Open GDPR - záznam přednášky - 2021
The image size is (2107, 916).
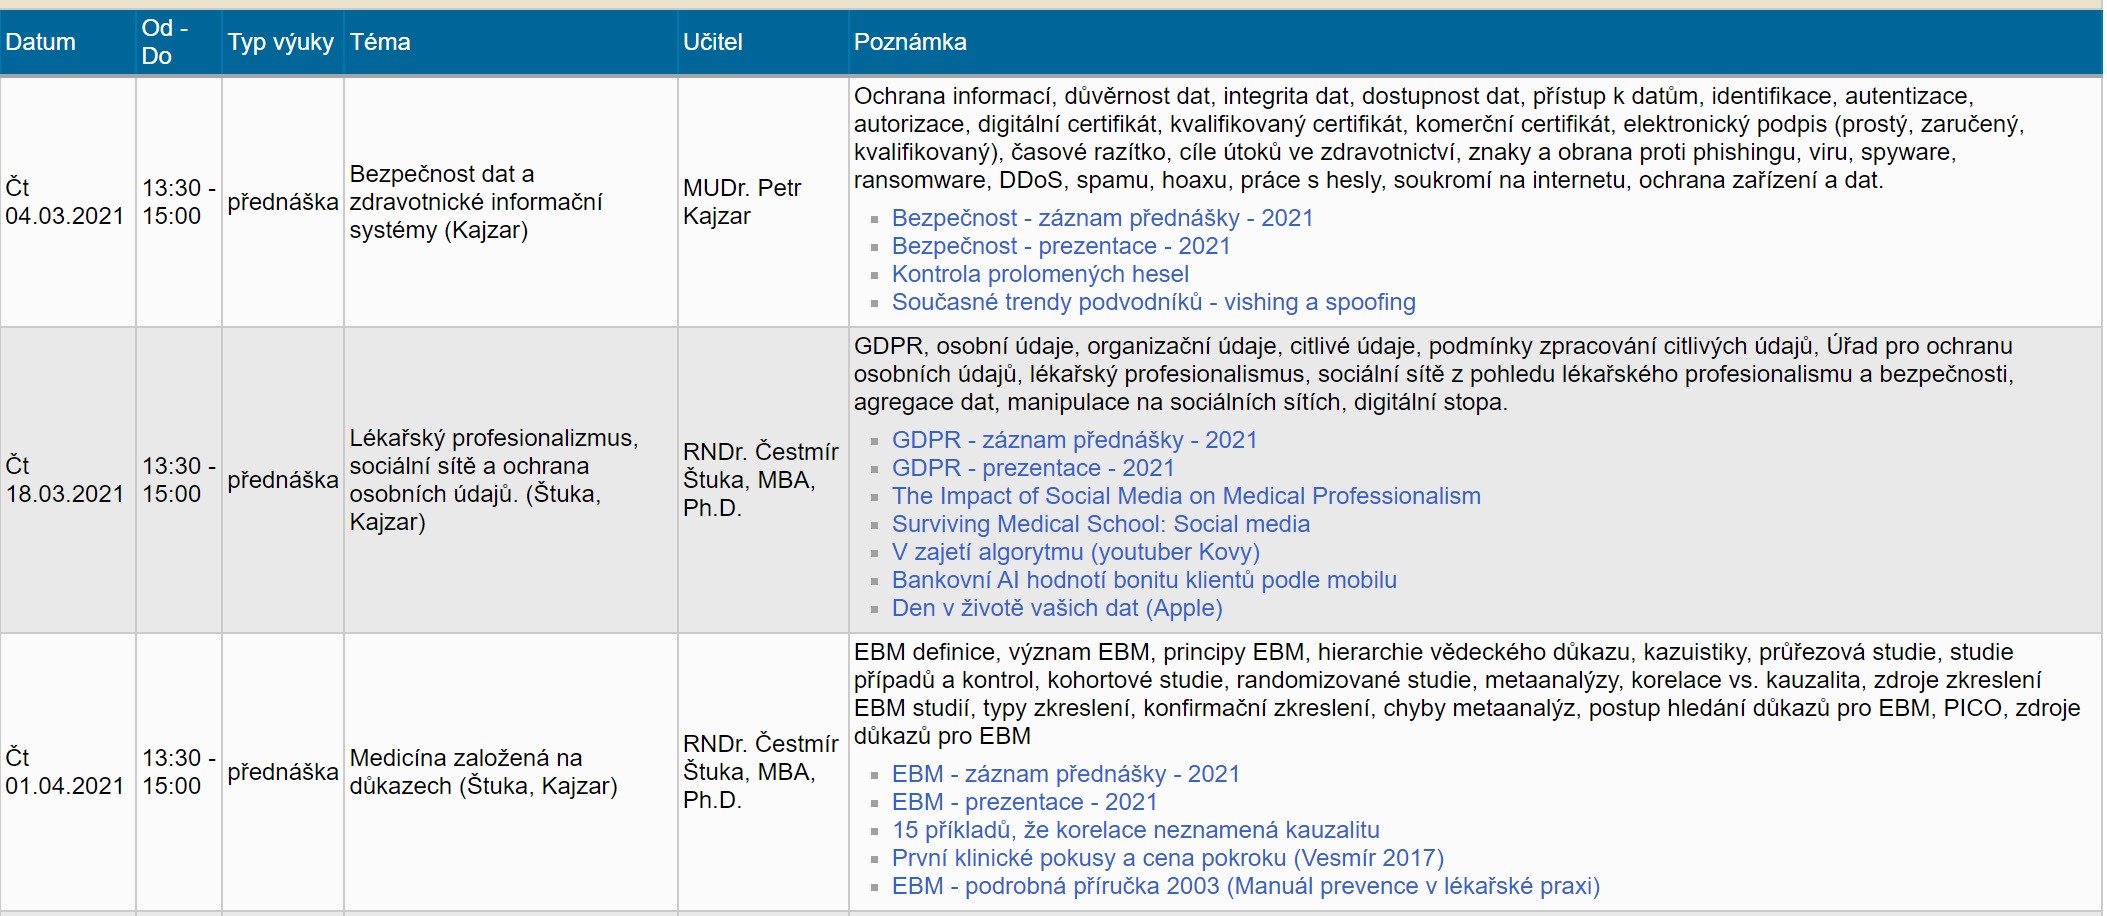pos(1074,440)
